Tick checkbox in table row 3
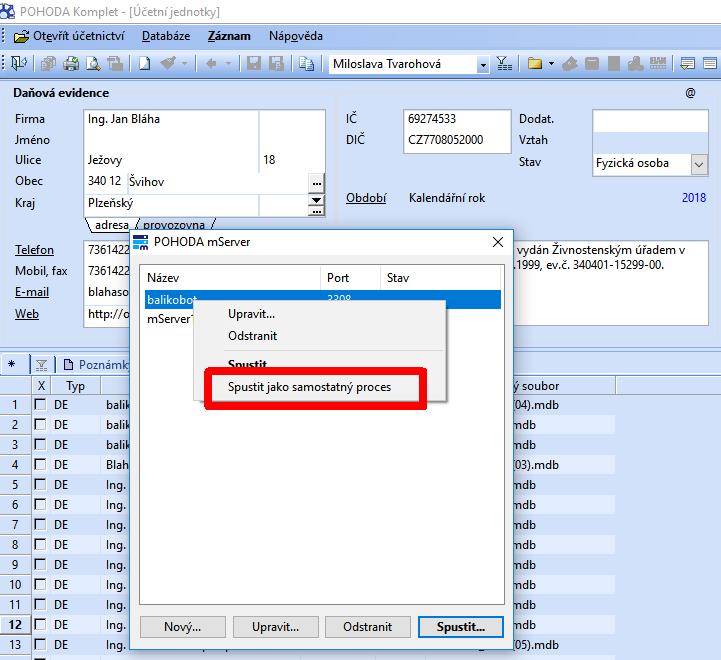Viewport: 721px width, 660px height. (40, 444)
